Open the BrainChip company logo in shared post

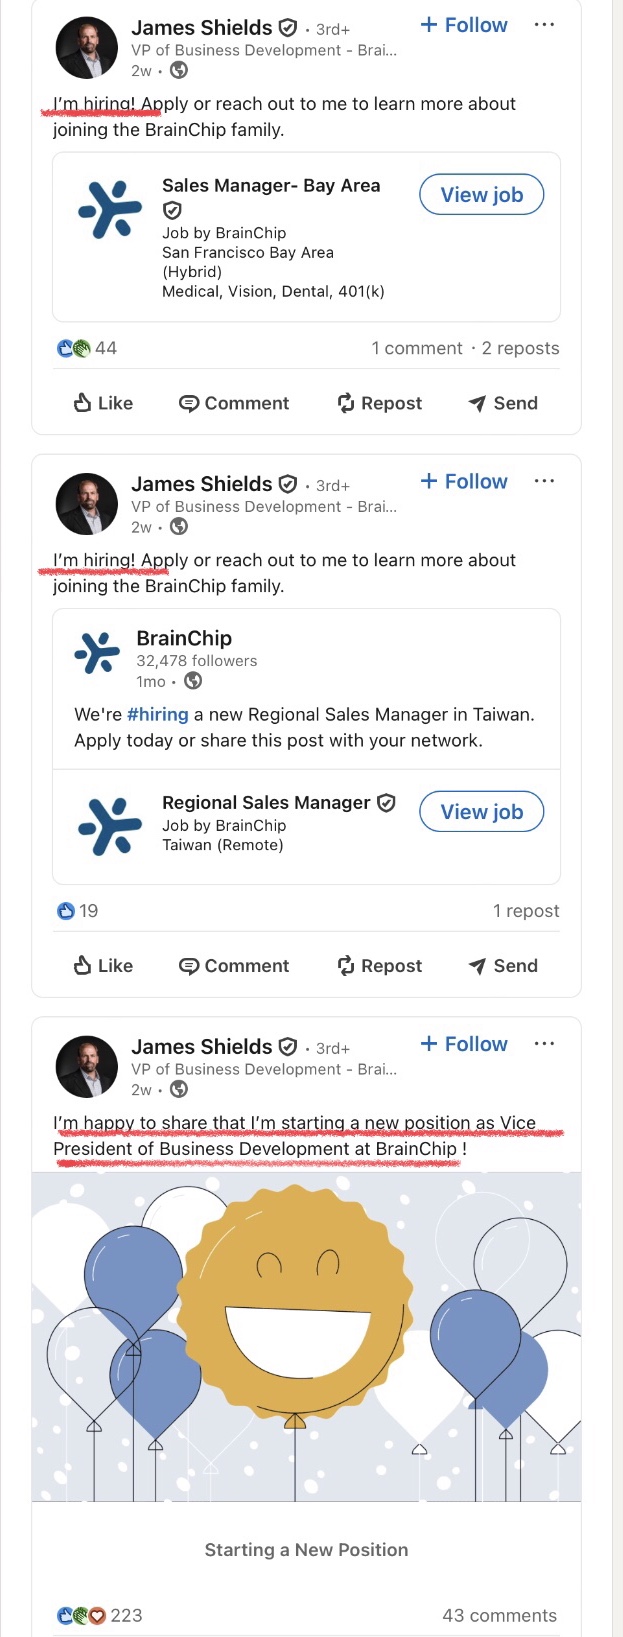[97, 653]
